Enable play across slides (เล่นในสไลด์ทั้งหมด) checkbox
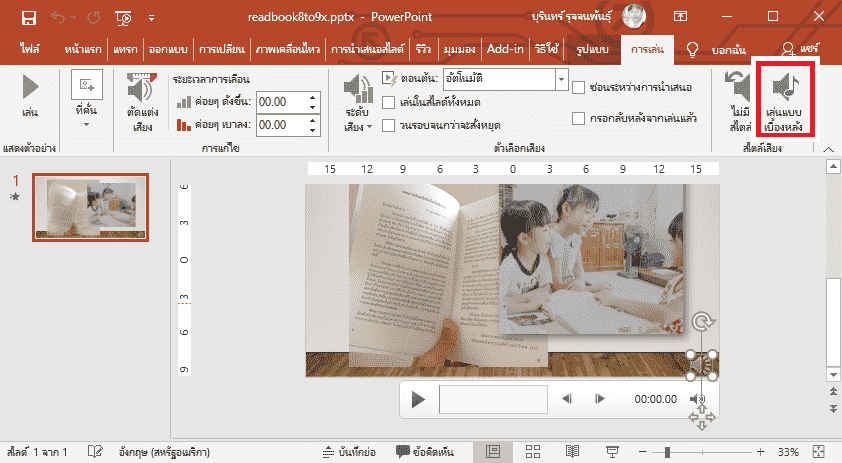 (391, 102)
